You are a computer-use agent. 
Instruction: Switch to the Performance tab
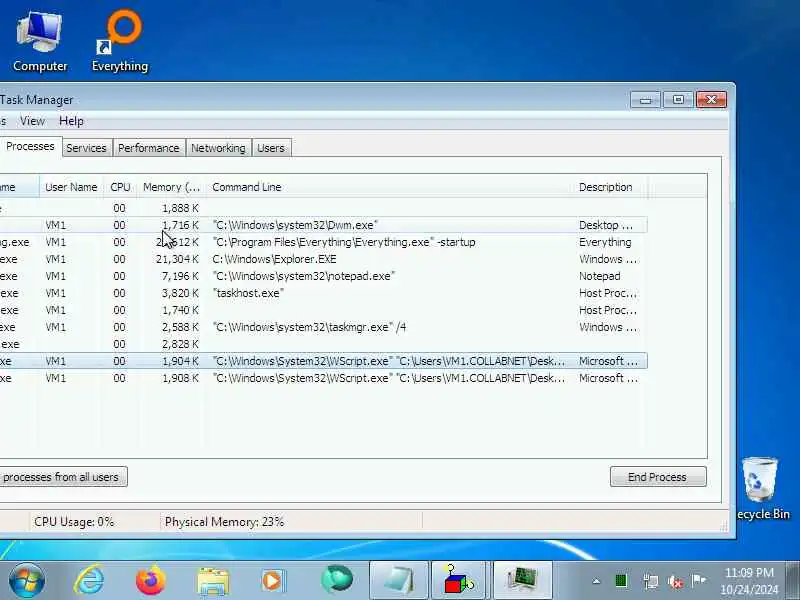(148, 148)
